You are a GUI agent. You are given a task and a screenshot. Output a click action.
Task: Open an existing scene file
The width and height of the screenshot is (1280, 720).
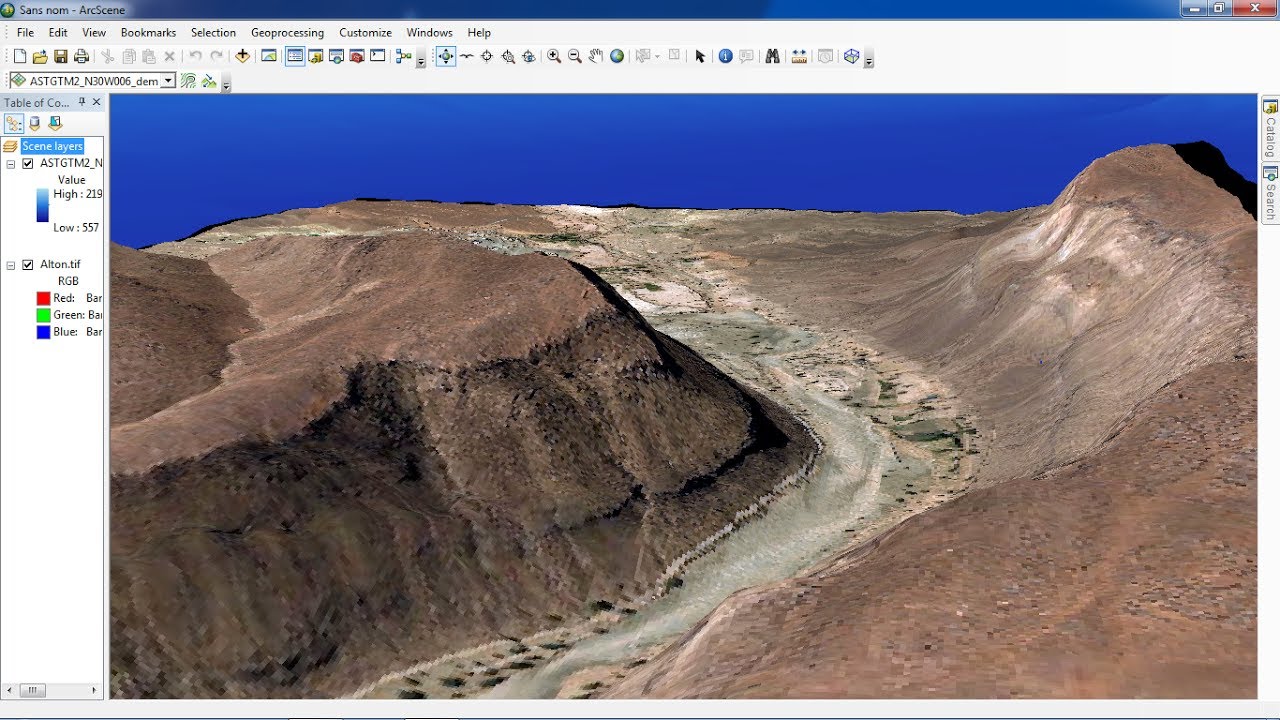[40, 57]
